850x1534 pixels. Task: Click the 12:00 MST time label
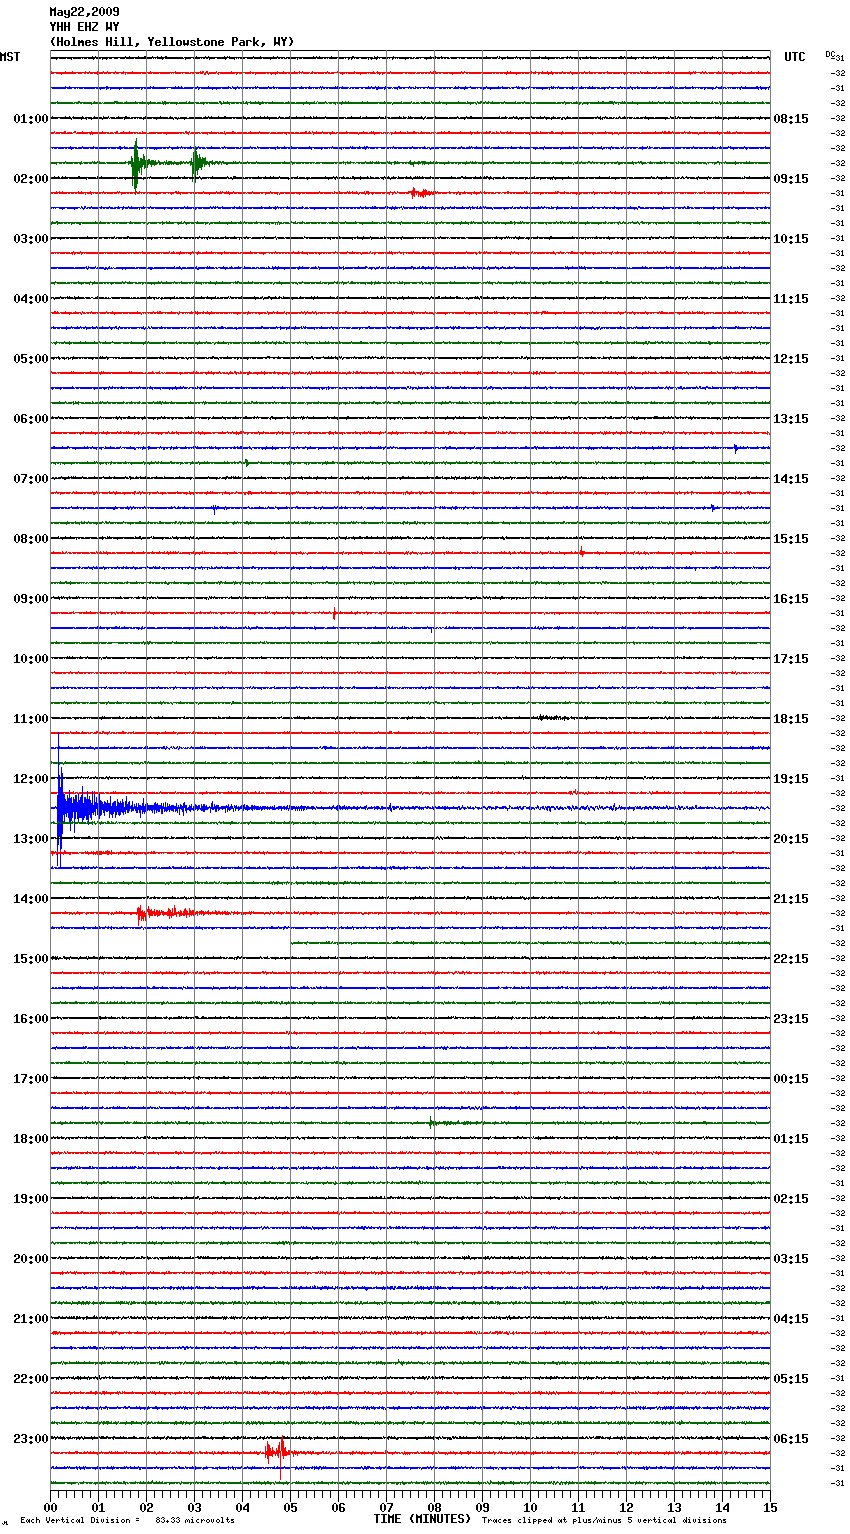(31, 779)
